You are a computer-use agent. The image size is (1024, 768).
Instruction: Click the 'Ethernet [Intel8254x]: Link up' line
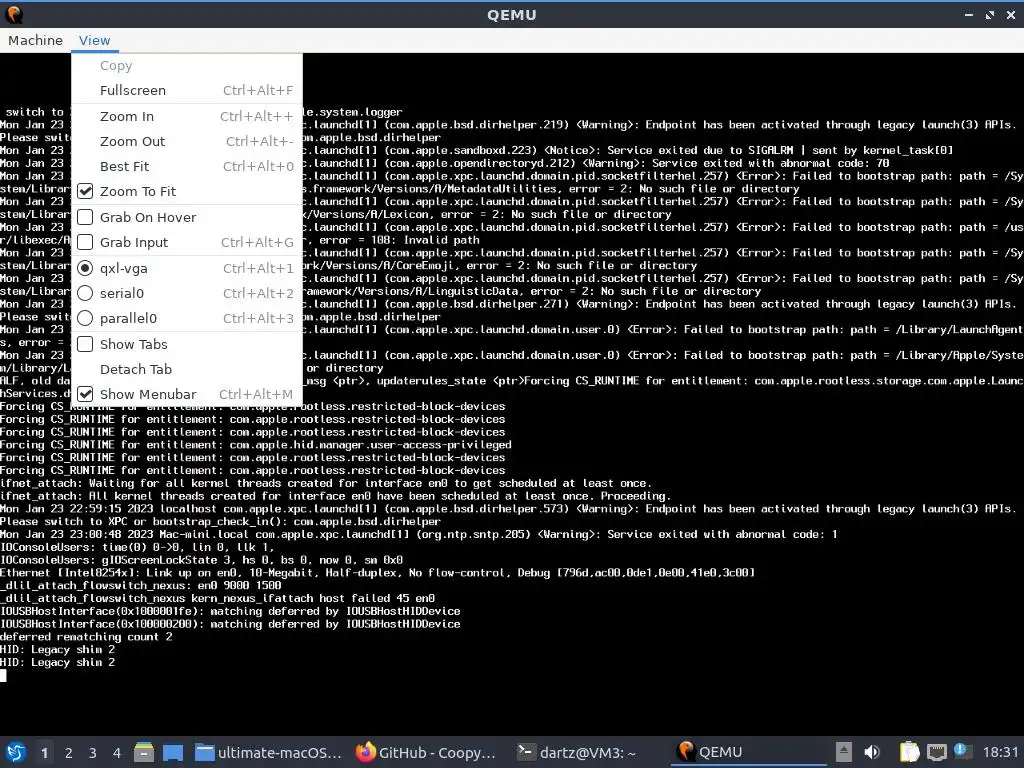point(377,573)
